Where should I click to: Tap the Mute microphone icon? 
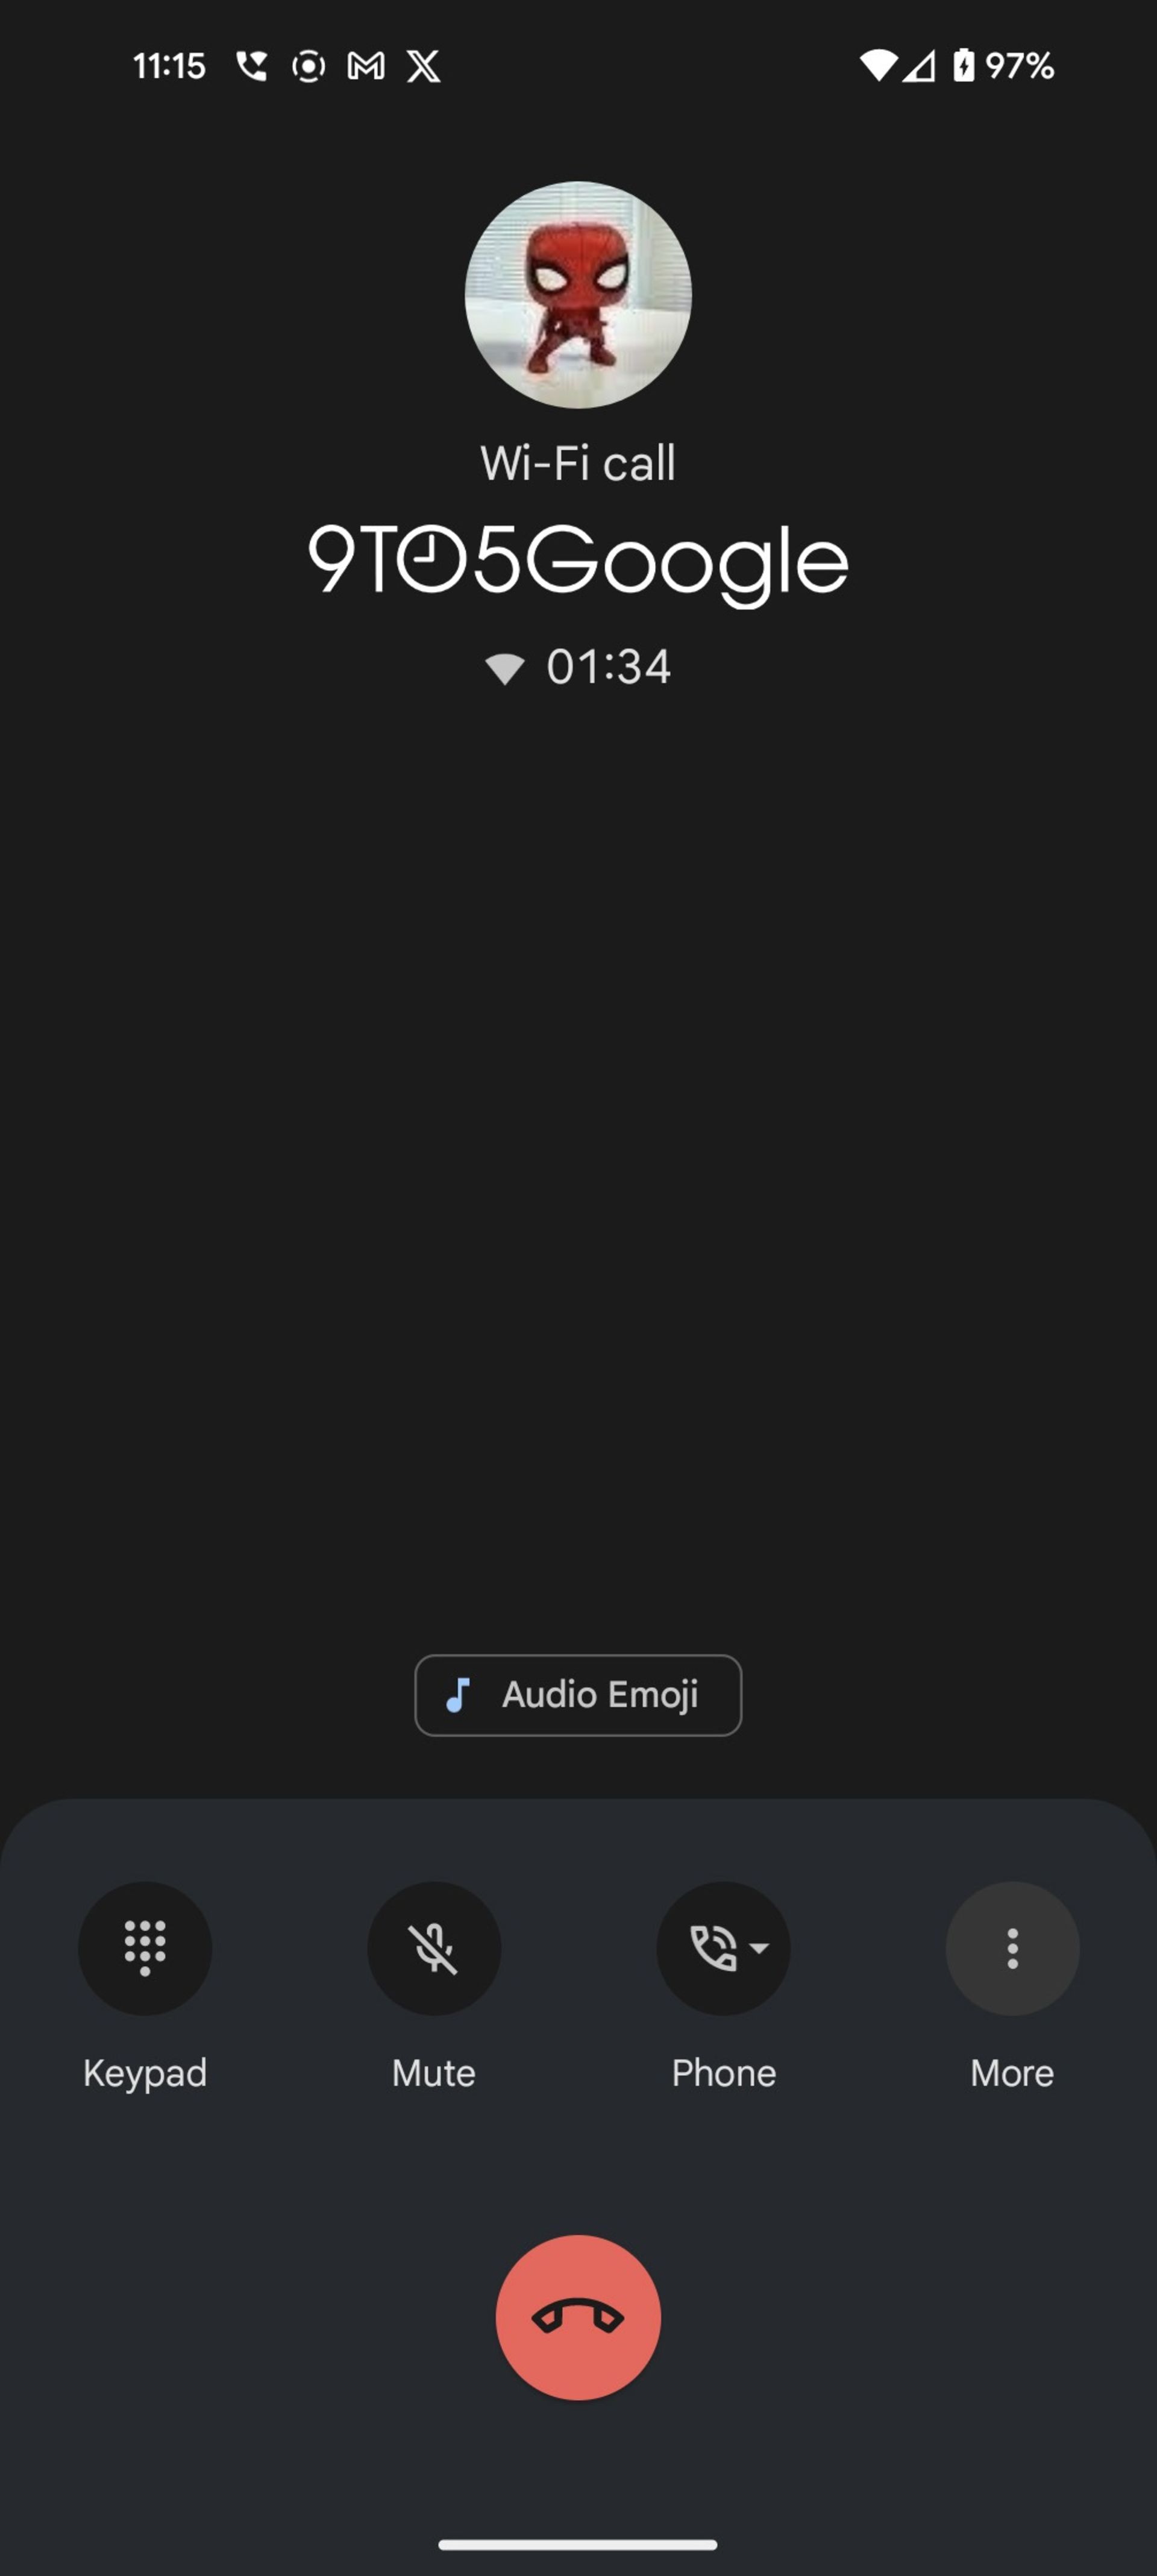434,1949
